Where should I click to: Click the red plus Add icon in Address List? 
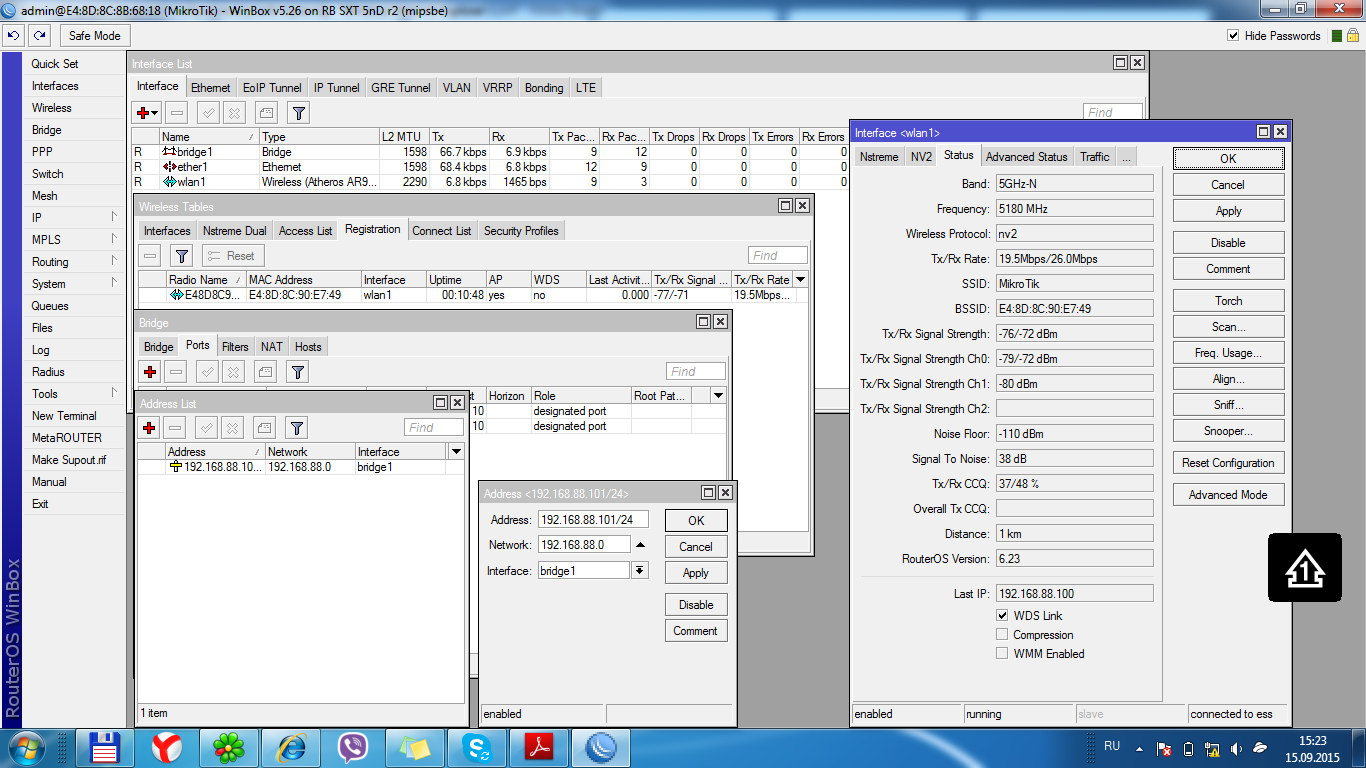pos(150,428)
